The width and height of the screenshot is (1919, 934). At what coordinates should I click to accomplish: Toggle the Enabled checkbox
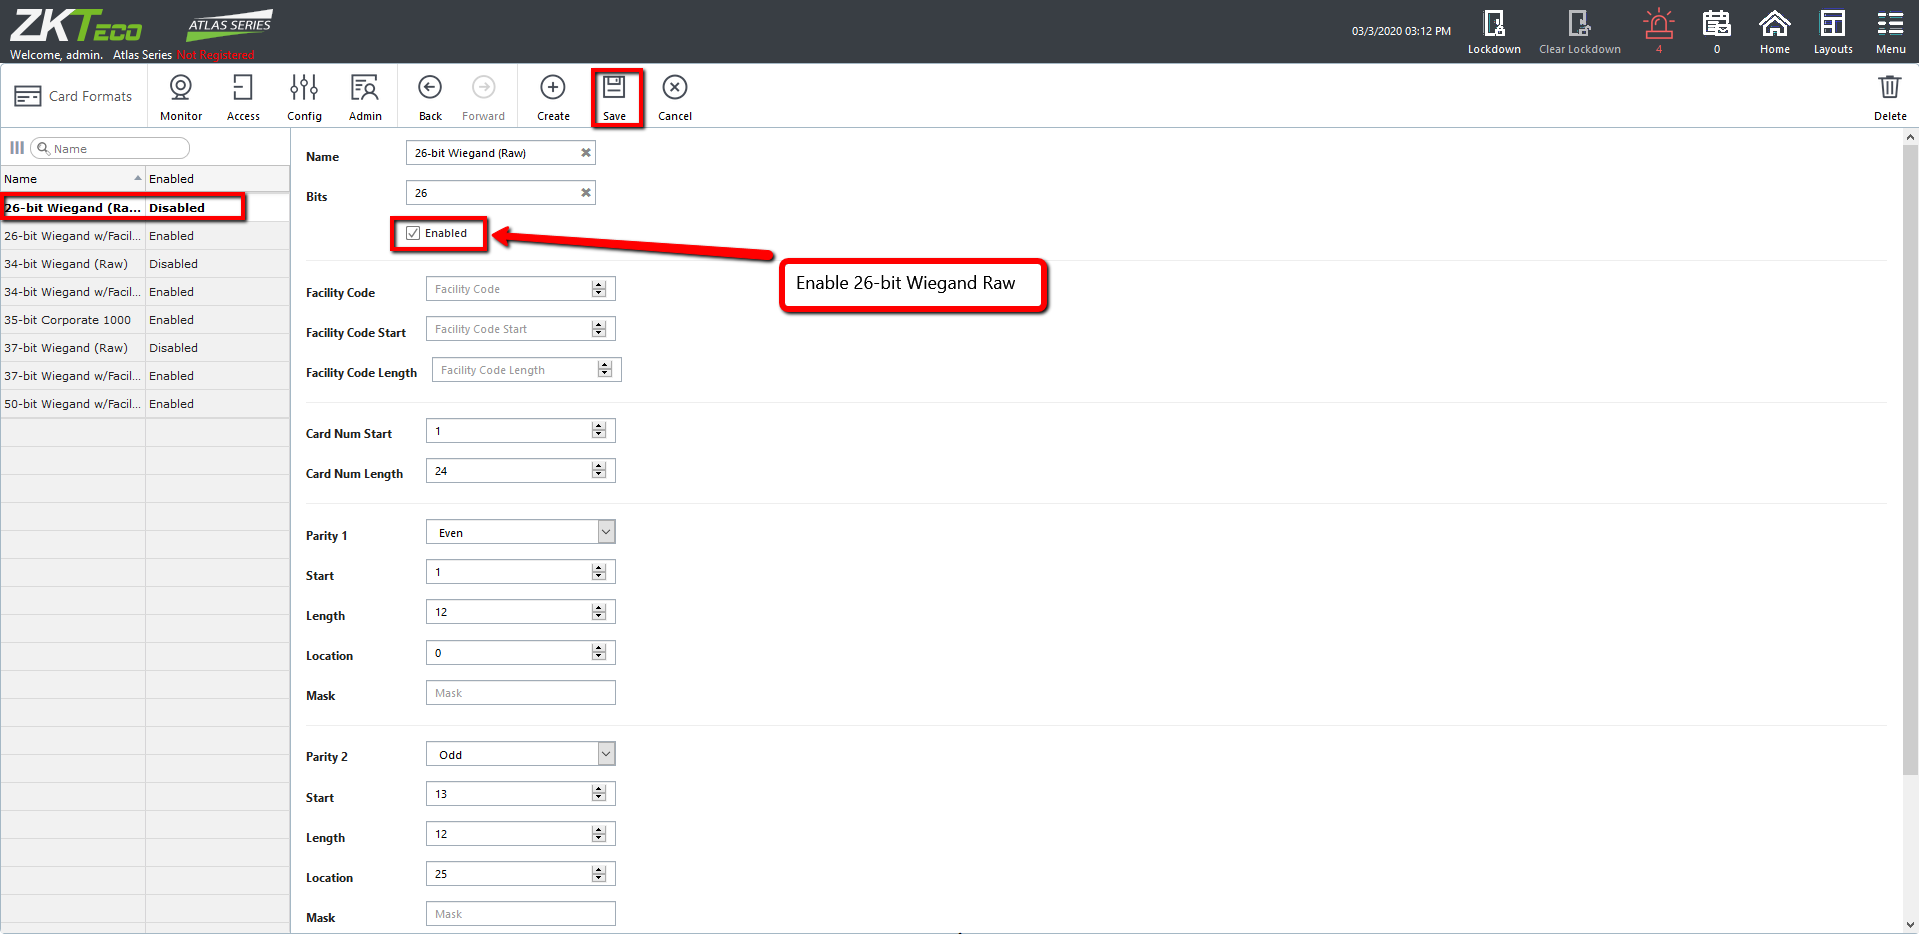coord(413,233)
